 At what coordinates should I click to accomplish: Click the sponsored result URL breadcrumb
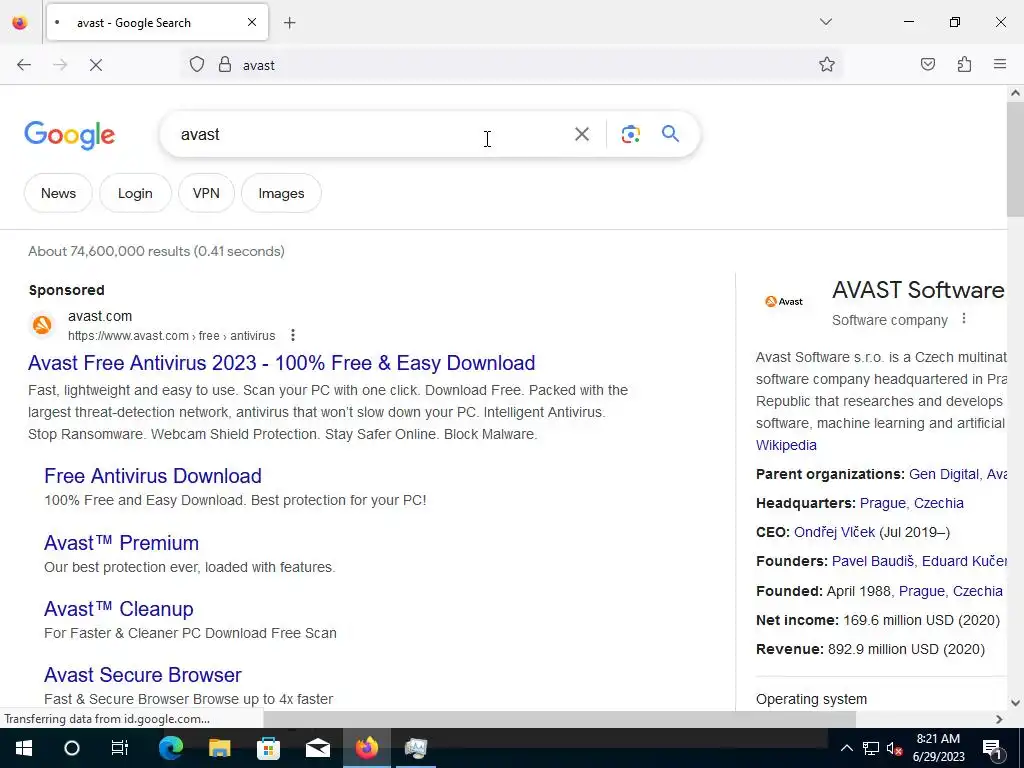(172, 336)
